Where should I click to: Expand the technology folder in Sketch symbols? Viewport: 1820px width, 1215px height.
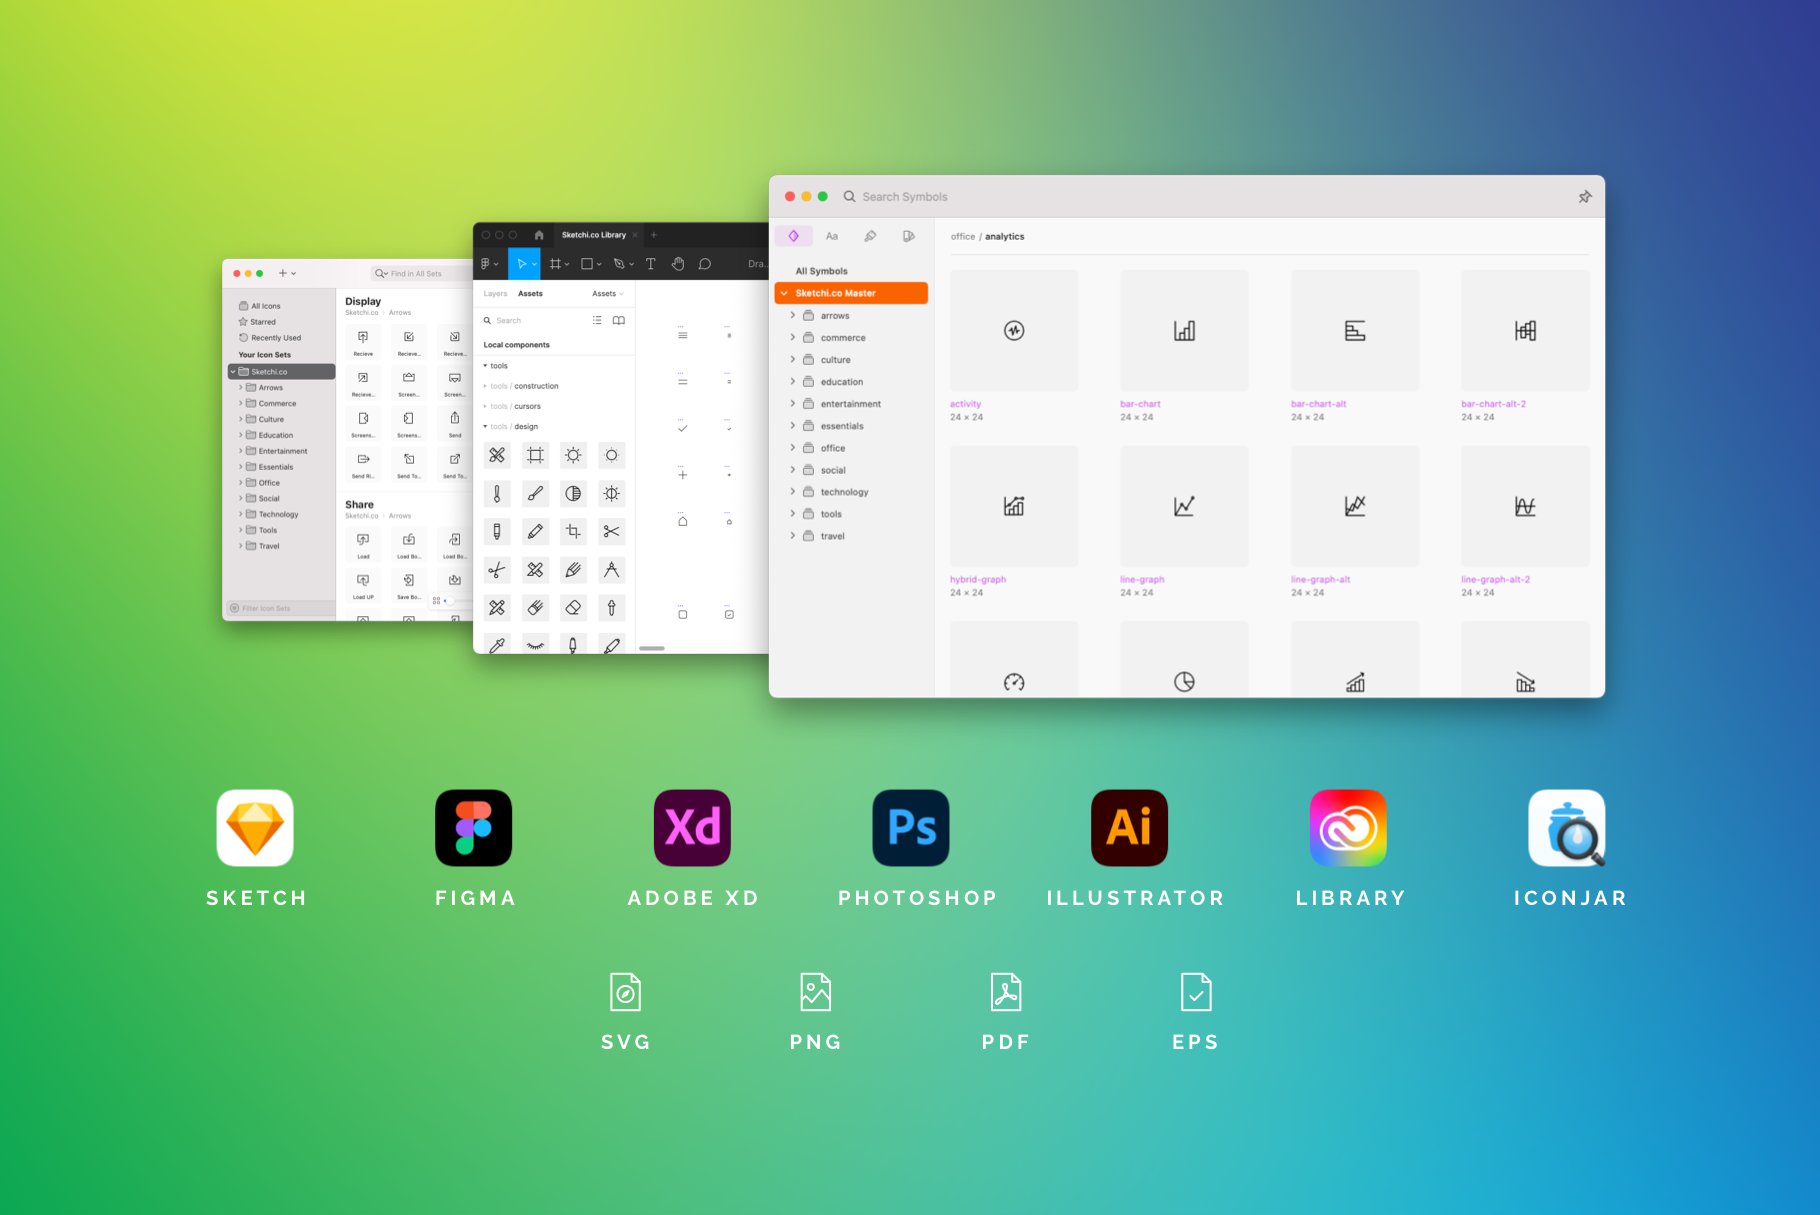[x=793, y=491]
